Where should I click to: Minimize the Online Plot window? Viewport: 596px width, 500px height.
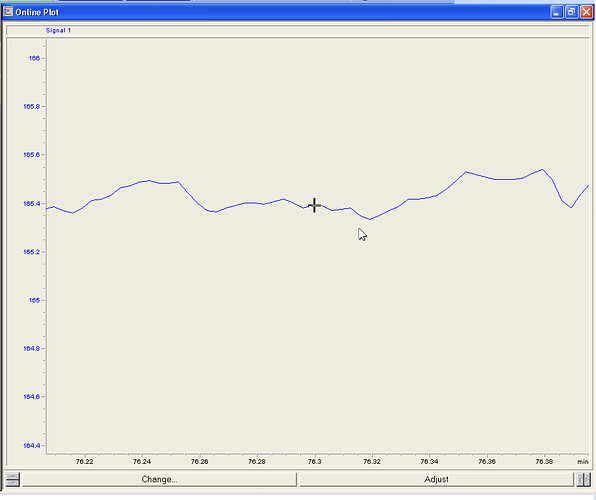point(556,12)
